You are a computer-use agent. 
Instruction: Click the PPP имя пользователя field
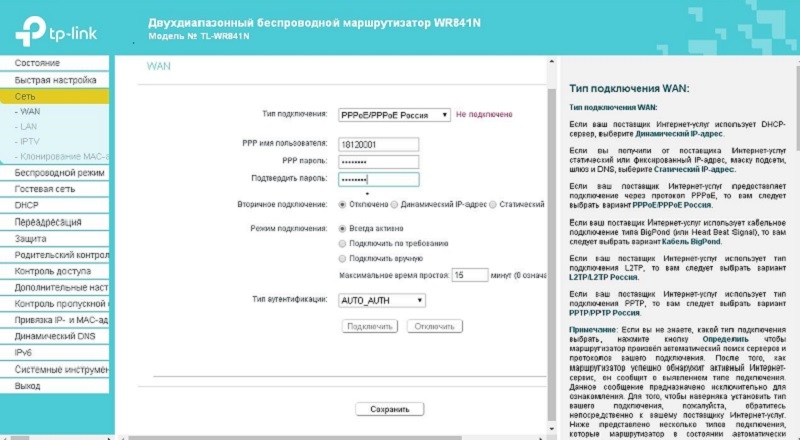point(378,144)
